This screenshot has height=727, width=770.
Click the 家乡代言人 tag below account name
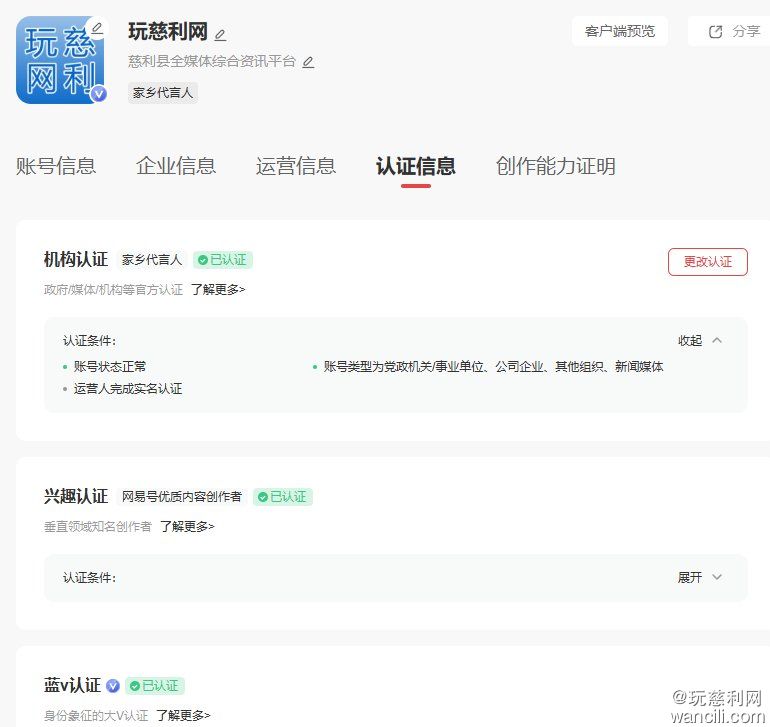[163, 93]
